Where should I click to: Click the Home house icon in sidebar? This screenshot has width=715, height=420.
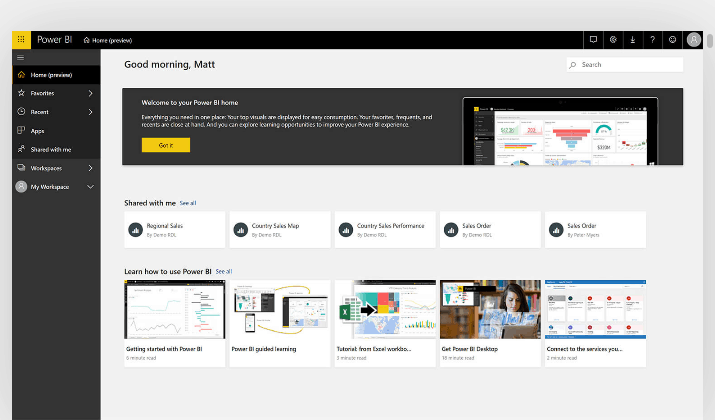click(x=21, y=74)
